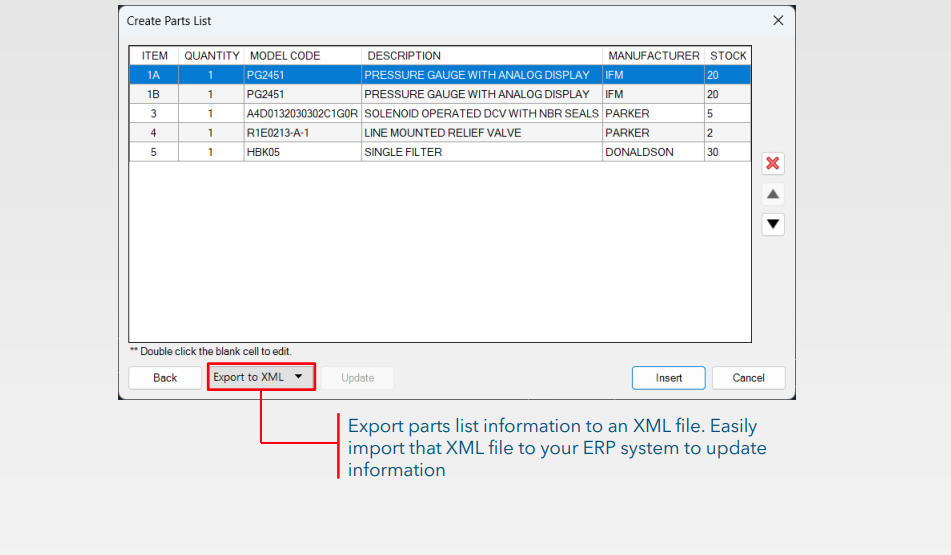Click SINGLE FILTER description
951x555 pixels.
pyautogui.click(x=482, y=152)
